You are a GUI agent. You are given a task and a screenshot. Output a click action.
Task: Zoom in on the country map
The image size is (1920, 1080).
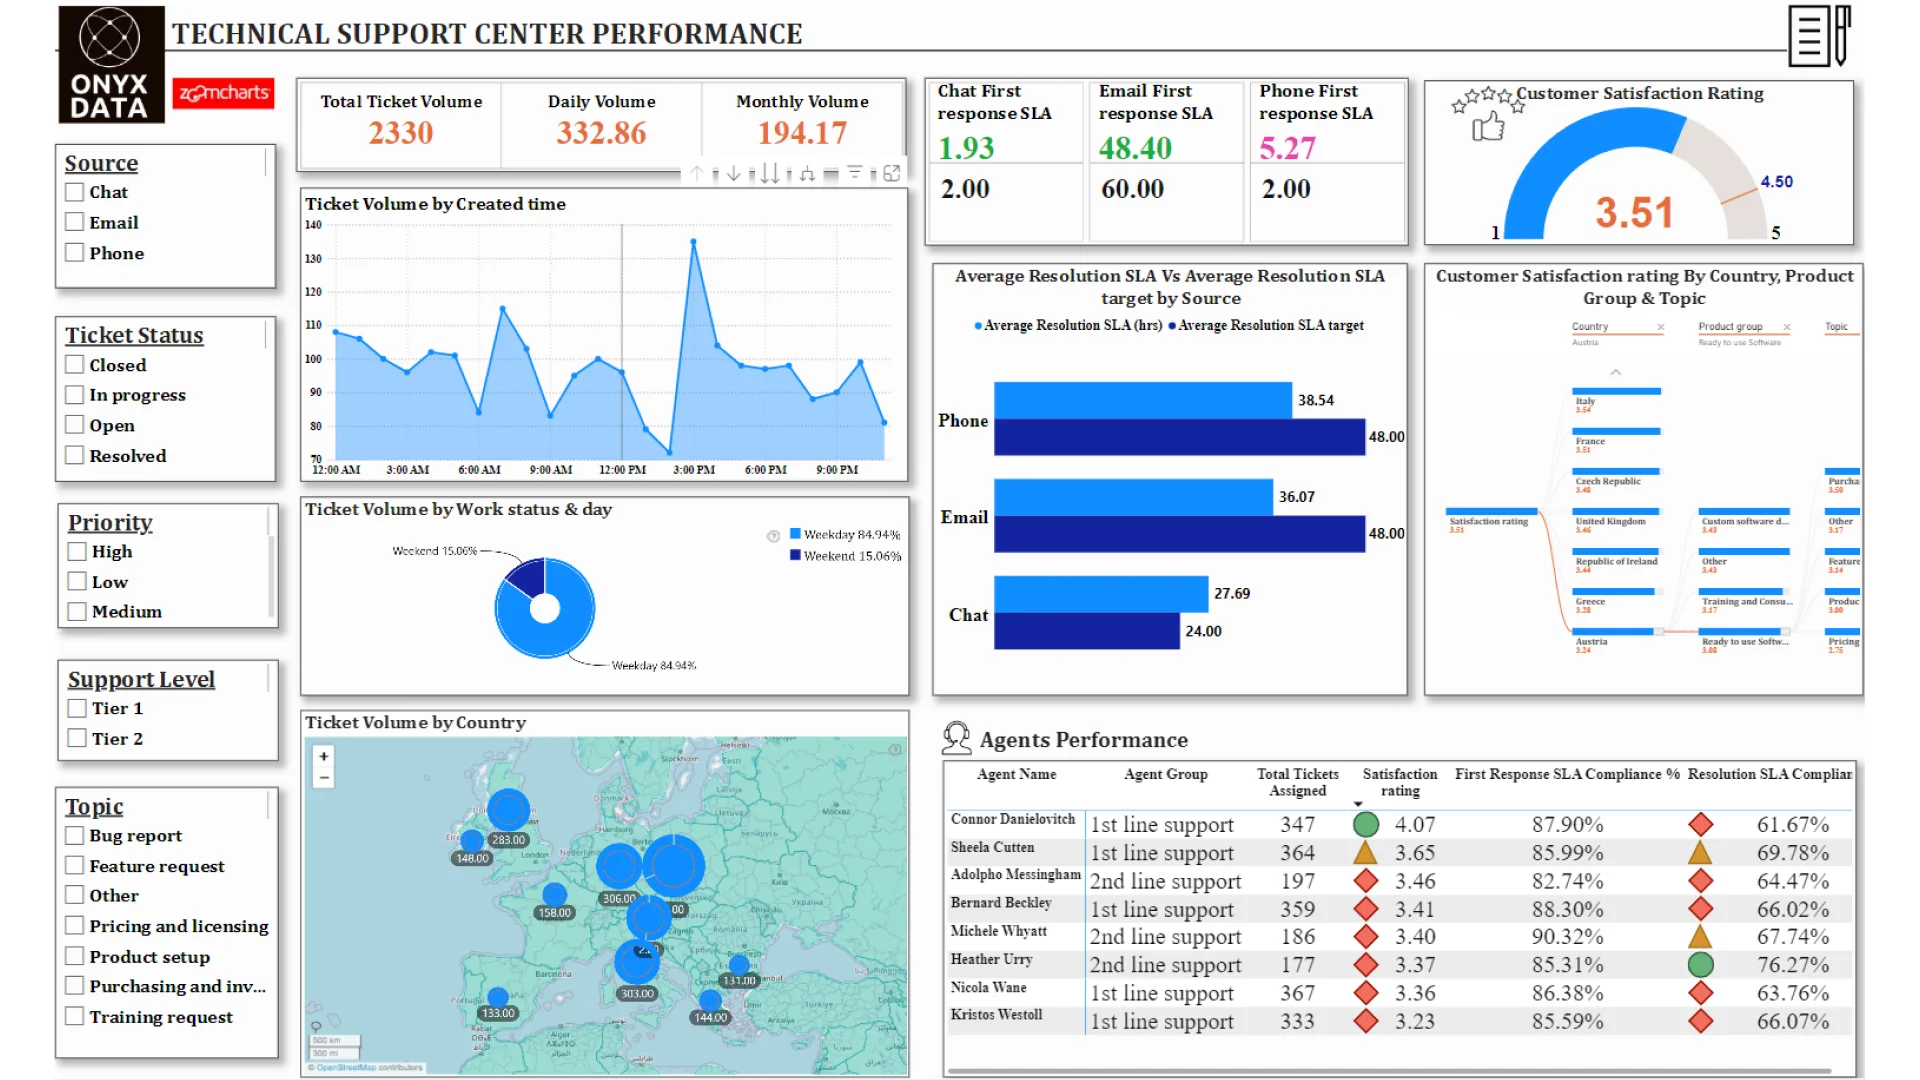click(323, 757)
